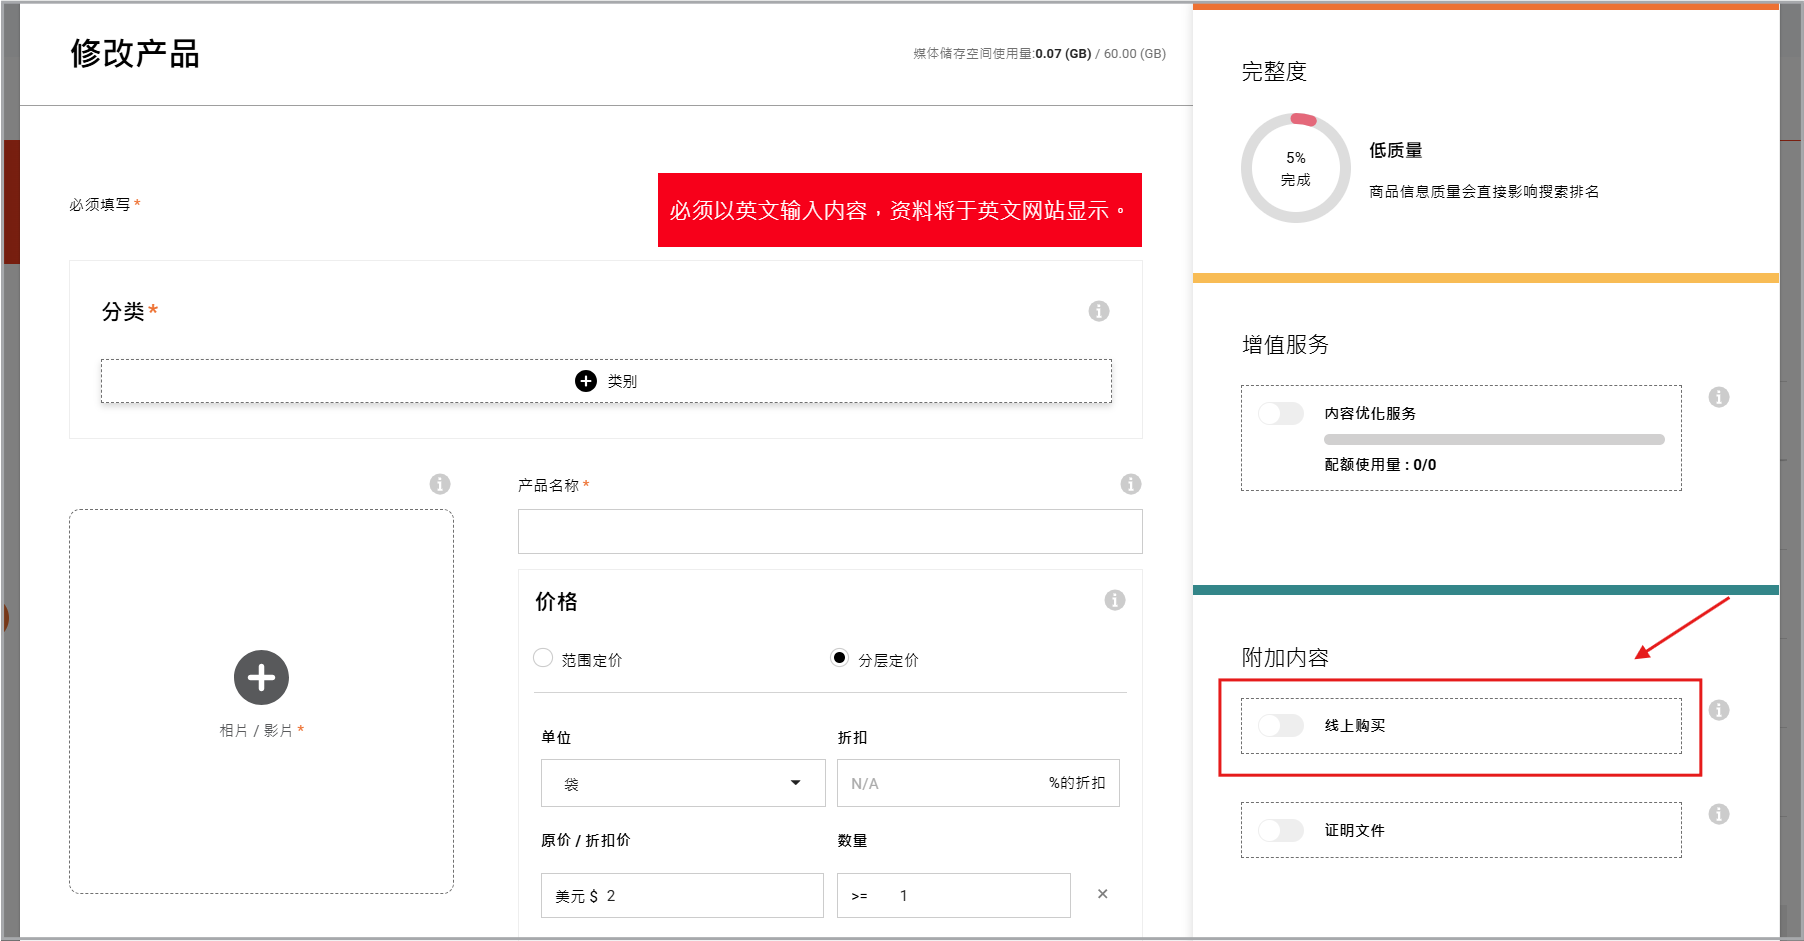Click the info icon in category section
This screenshot has height=941, width=1804.
click(1099, 311)
